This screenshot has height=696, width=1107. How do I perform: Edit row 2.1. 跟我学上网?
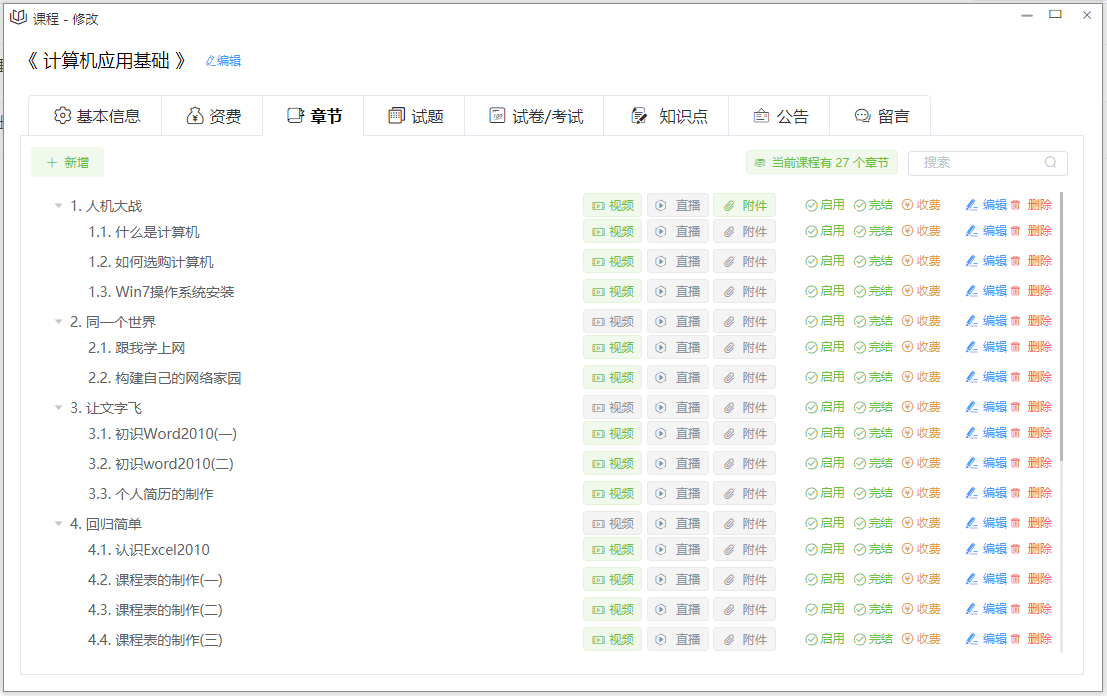pyautogui.click(x=986, y=347)
